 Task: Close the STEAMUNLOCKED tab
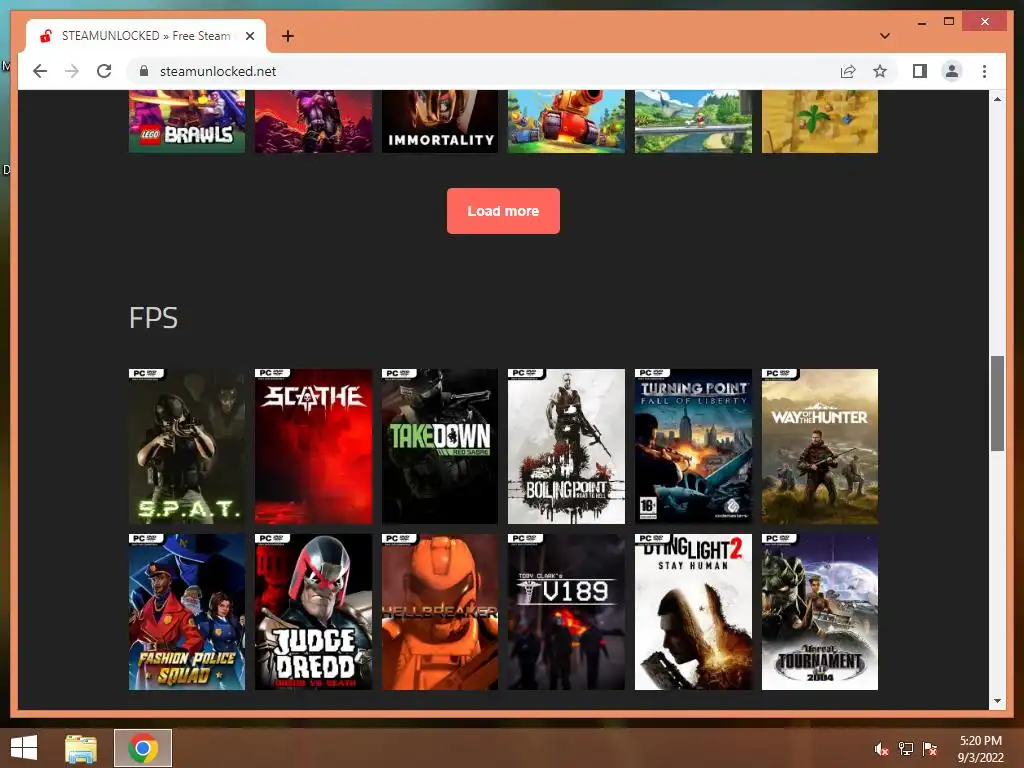click(x=249, y=36)
